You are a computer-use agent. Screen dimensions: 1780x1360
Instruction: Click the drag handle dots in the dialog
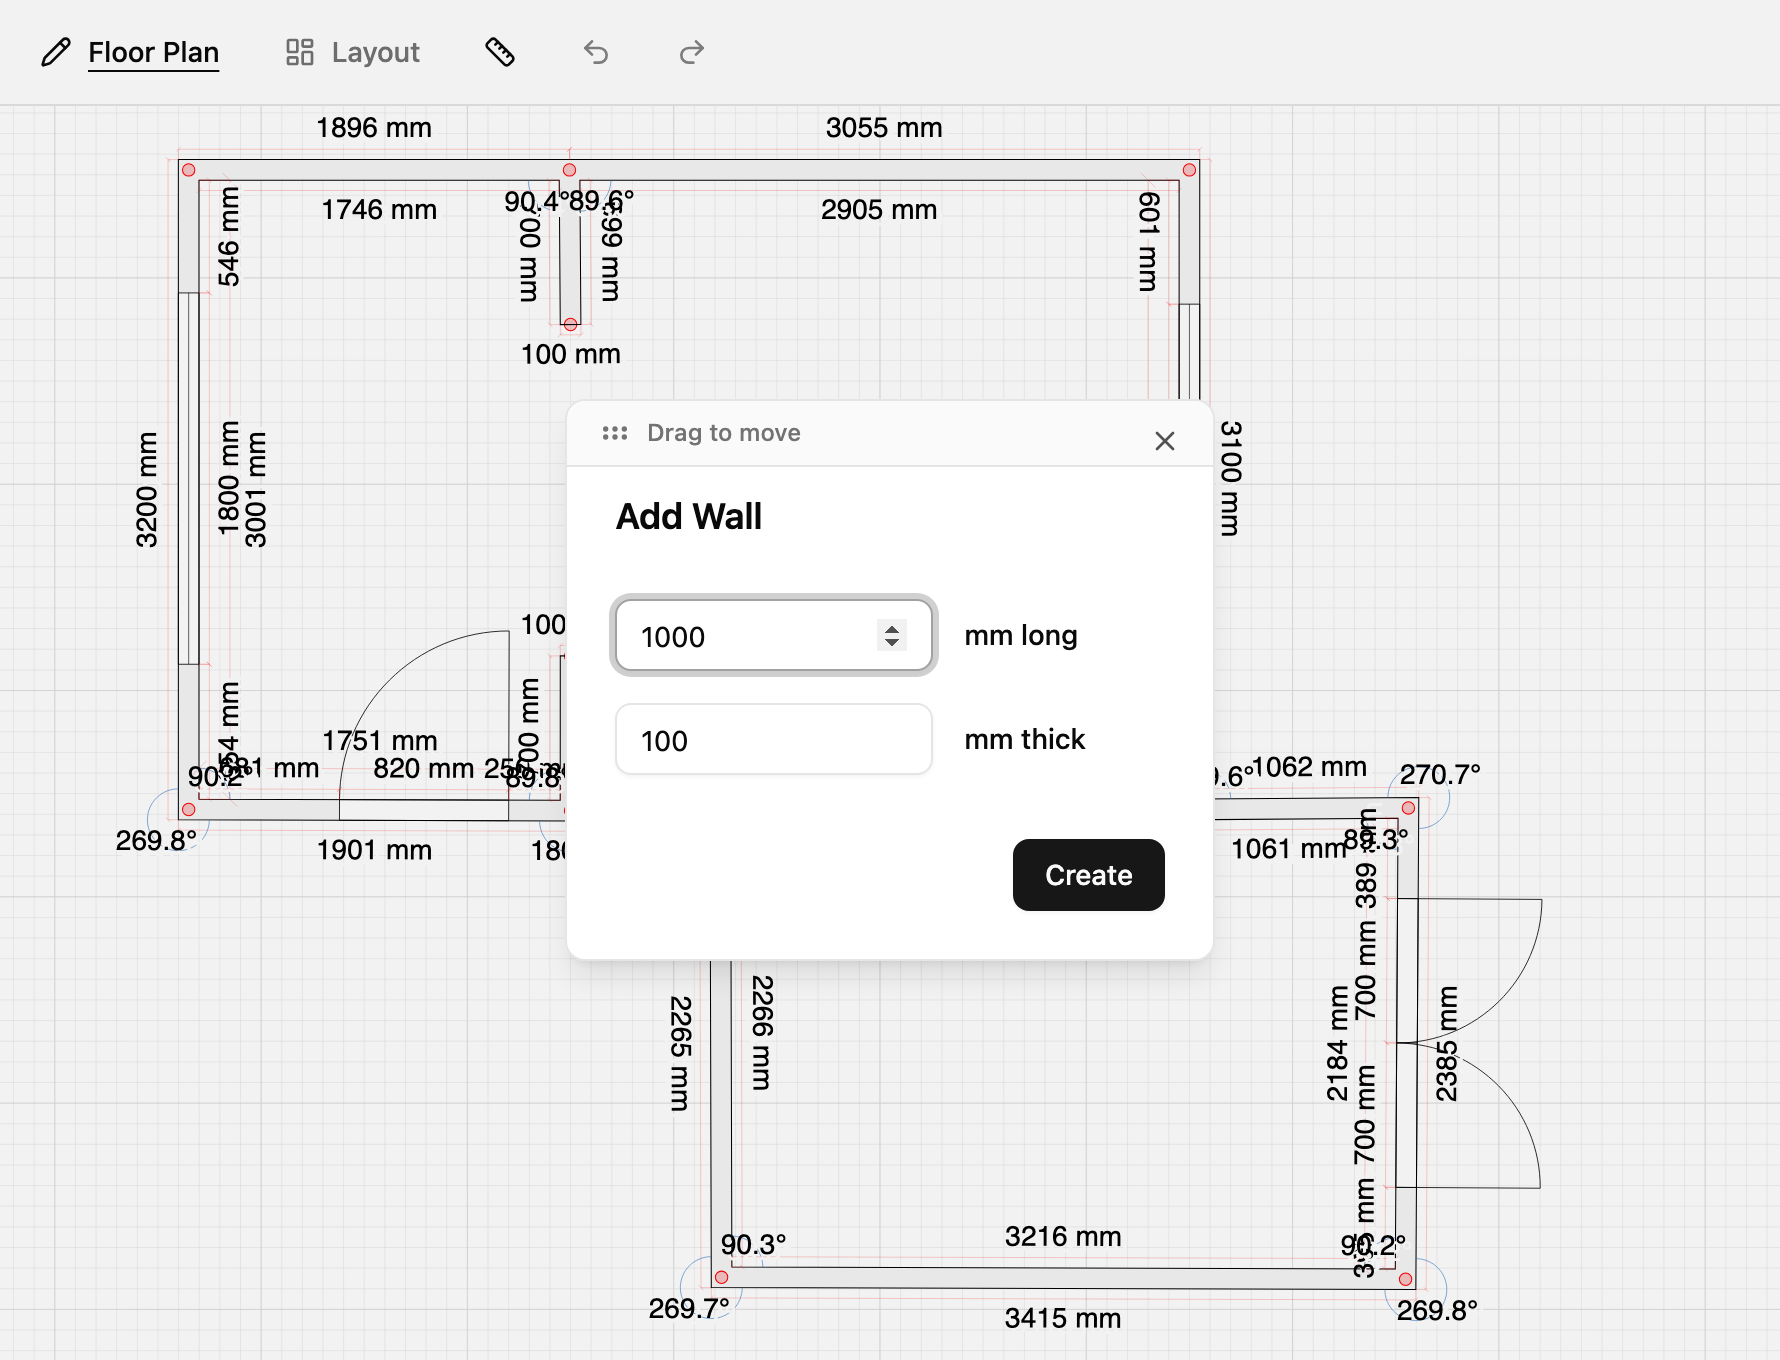[615, 433]
